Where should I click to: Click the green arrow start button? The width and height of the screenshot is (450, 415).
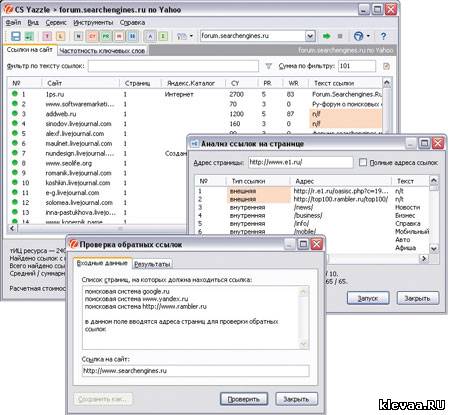327,36
